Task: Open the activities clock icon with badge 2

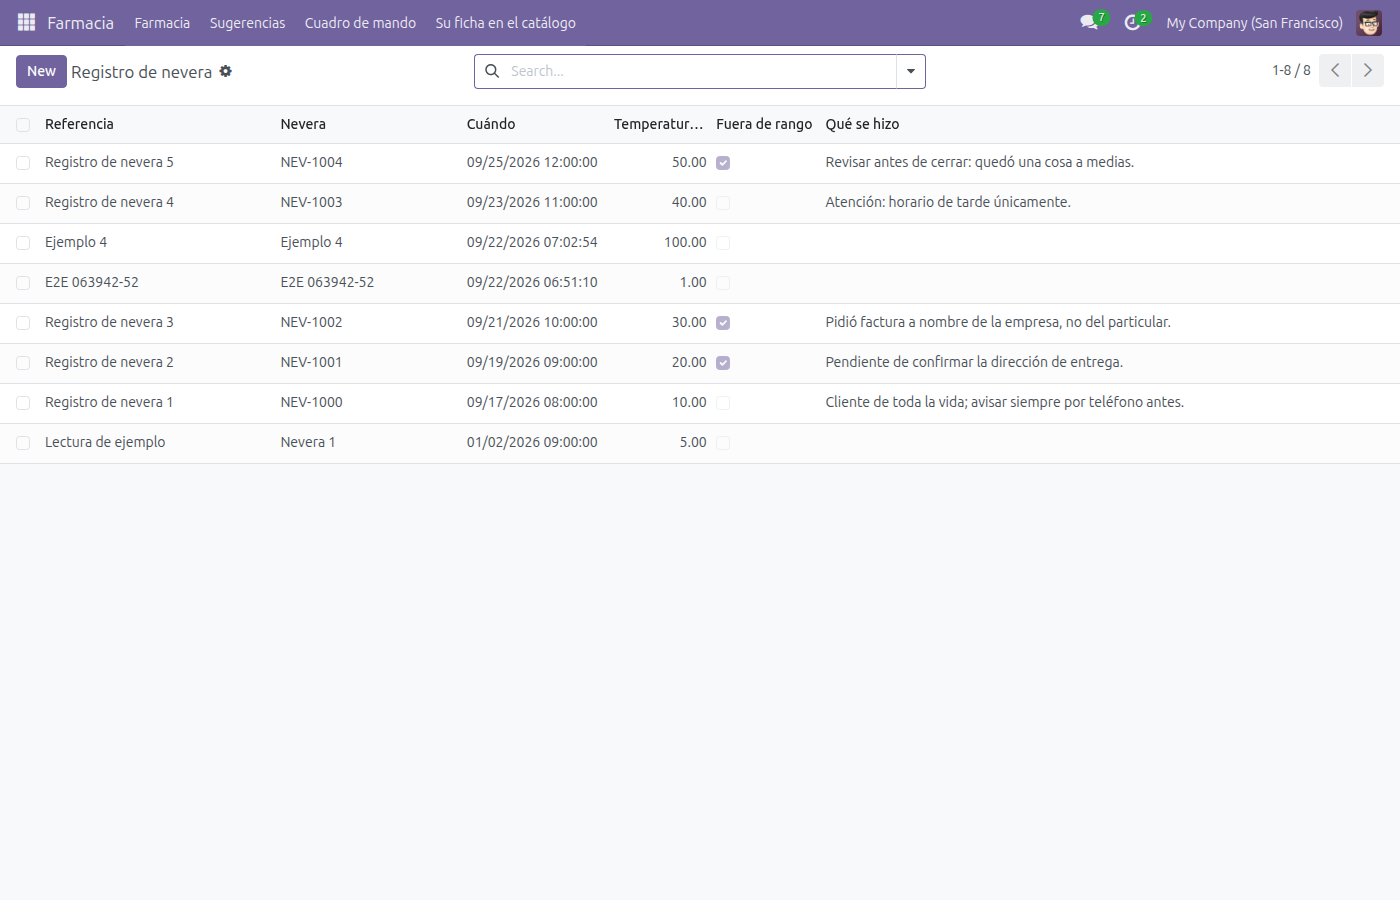Action: pyautogui.click(x=1132, y=22)
